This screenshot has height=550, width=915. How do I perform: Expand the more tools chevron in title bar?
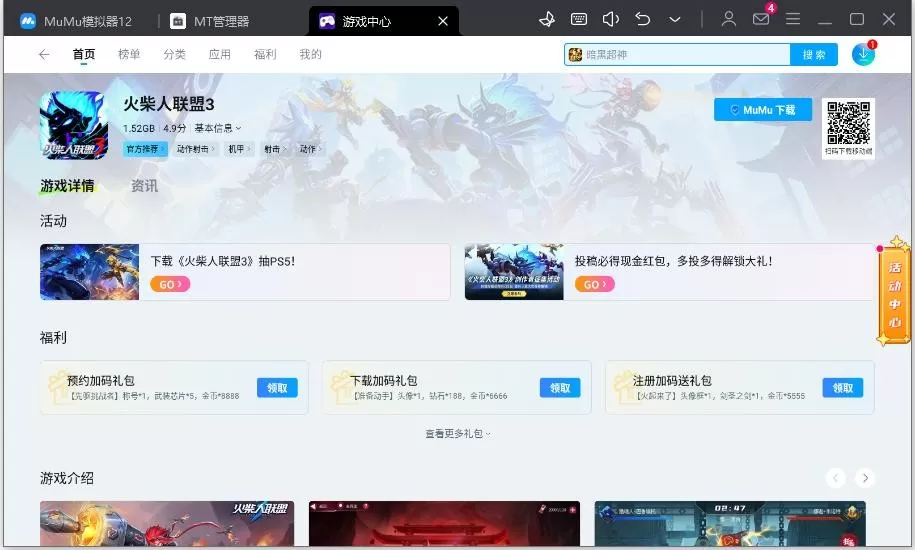[x=675, y=19]
